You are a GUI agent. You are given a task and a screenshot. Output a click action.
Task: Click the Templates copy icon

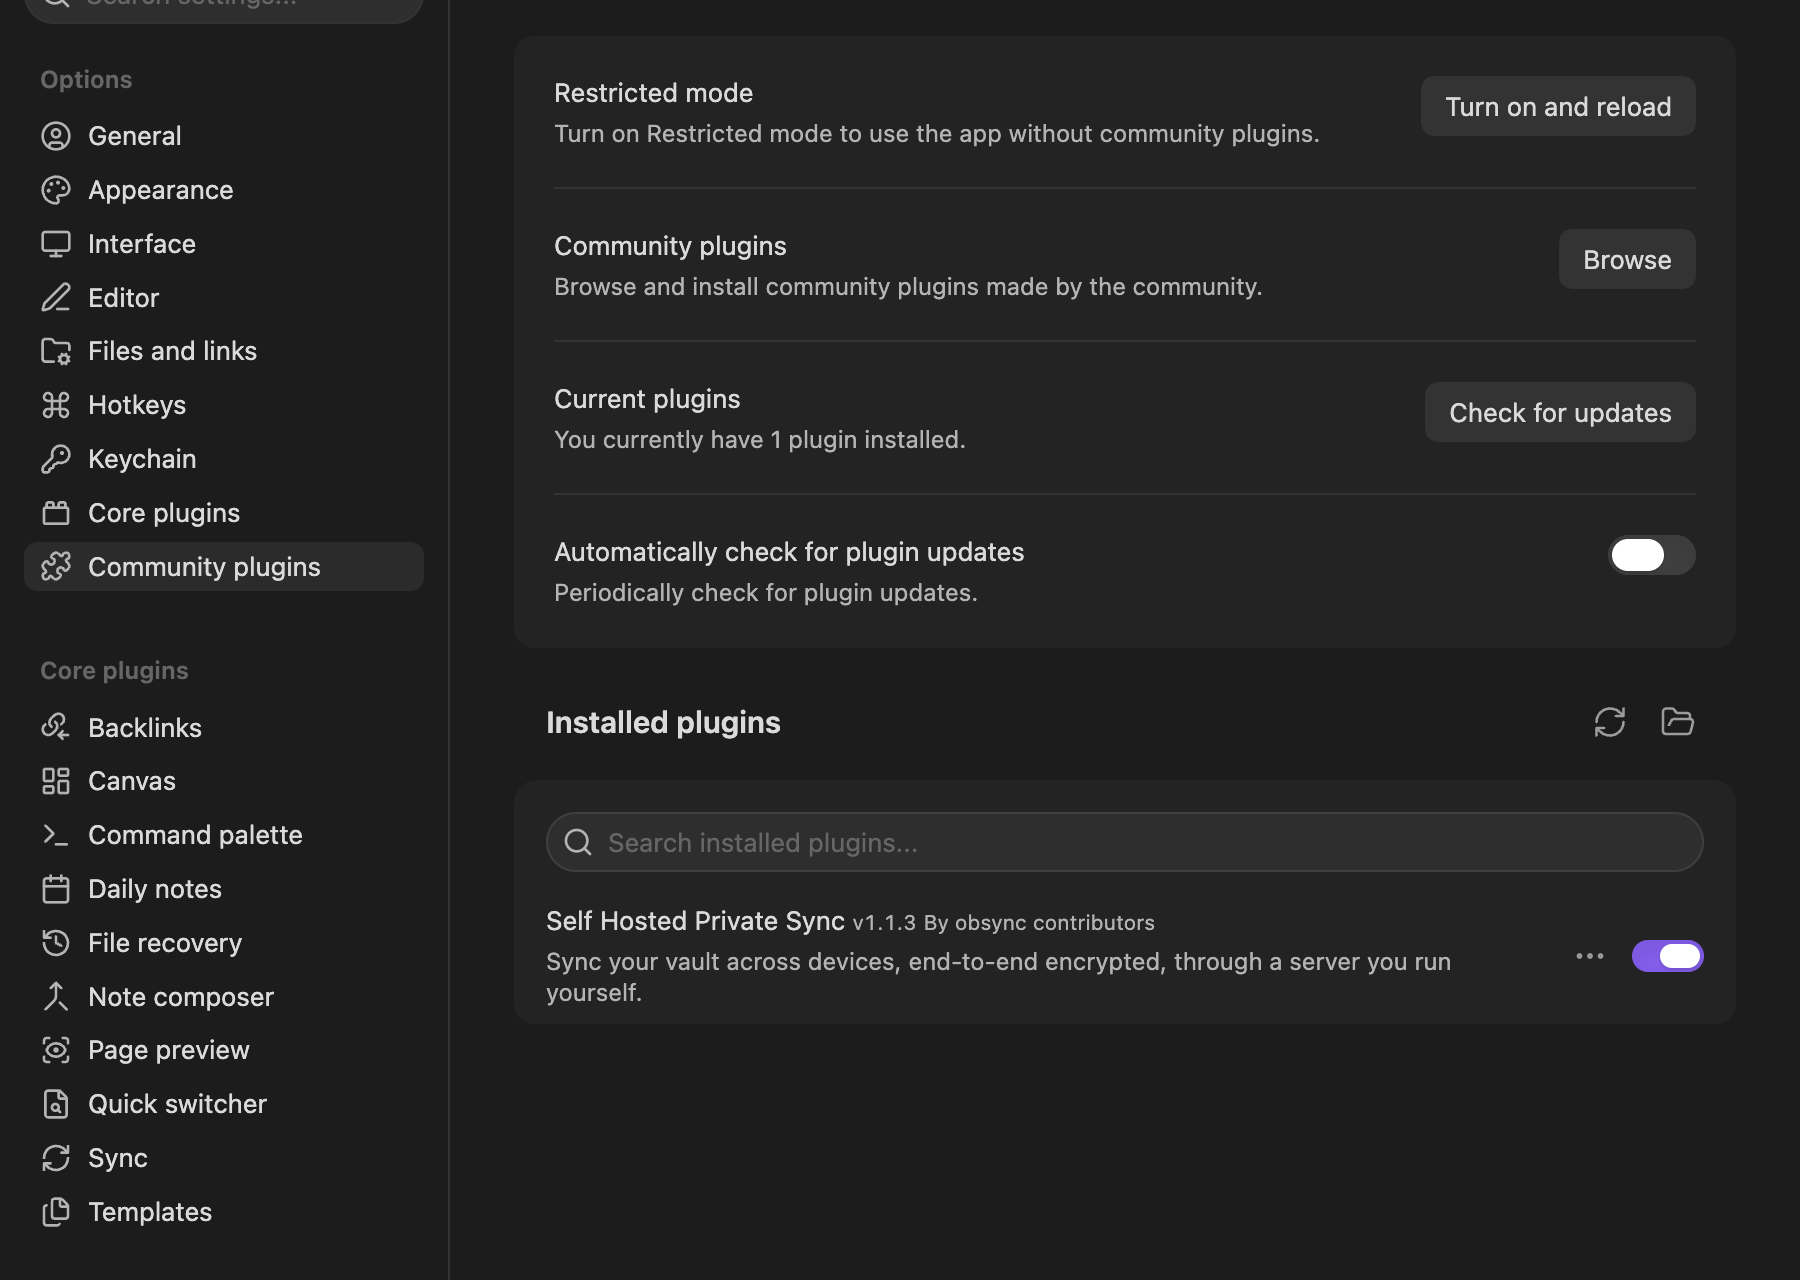[x=56, y=1212]
